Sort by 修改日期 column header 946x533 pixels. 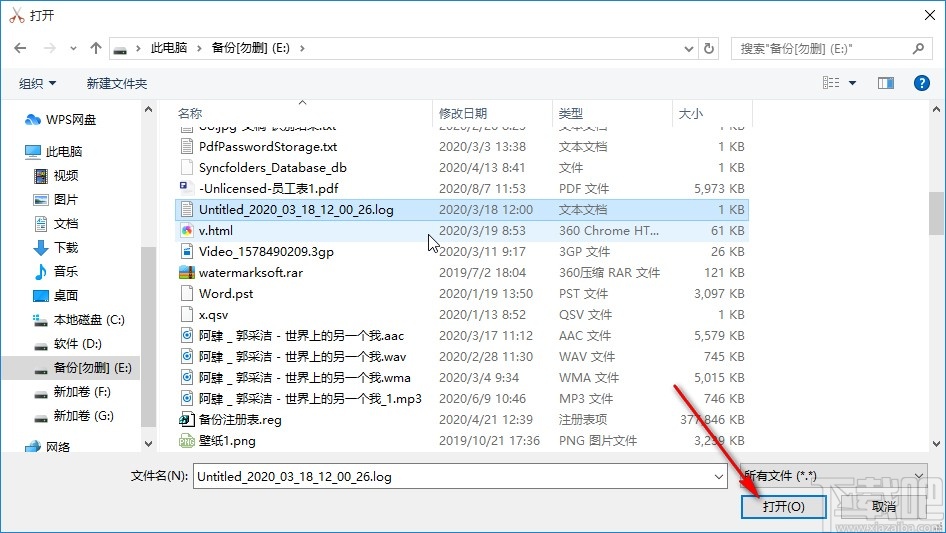point(463,113)
